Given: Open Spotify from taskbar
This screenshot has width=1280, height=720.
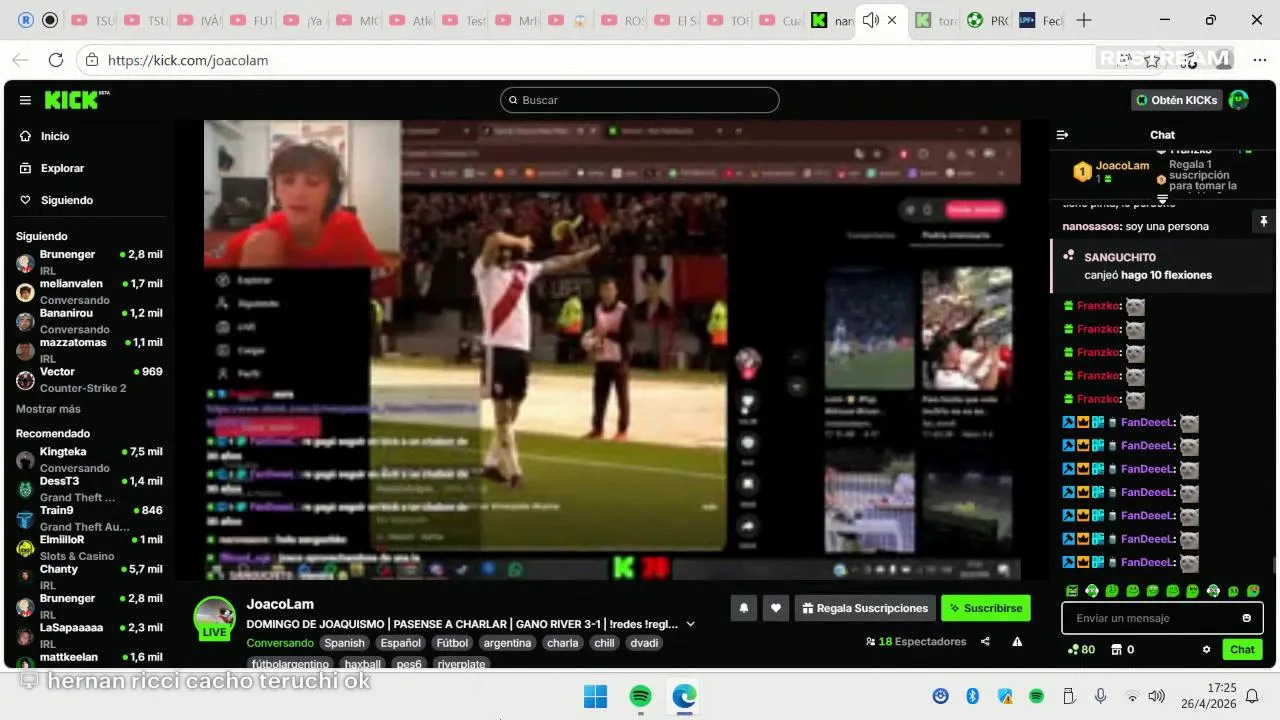Looking at the screenshot, I should pyautogui.click(x=640, y=696).
